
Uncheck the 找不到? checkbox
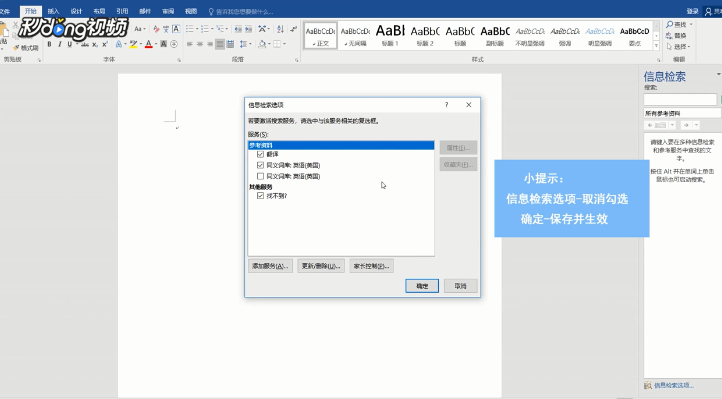click(x=260, y=196)
